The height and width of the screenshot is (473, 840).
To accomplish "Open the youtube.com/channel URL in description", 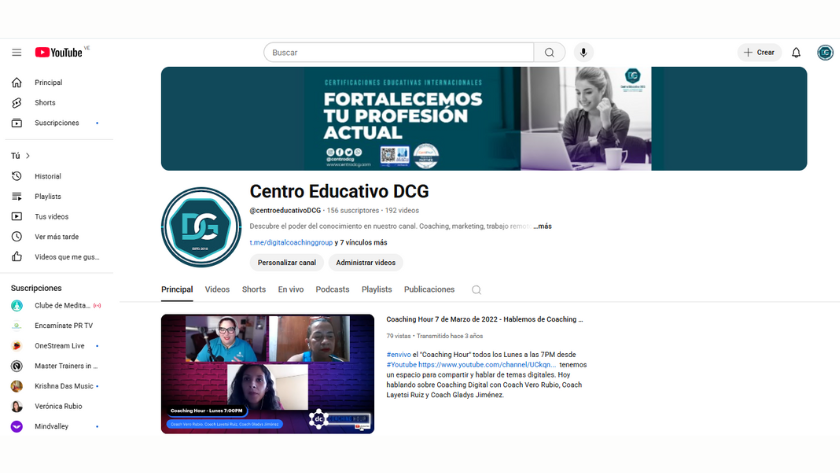I will 487,365.
